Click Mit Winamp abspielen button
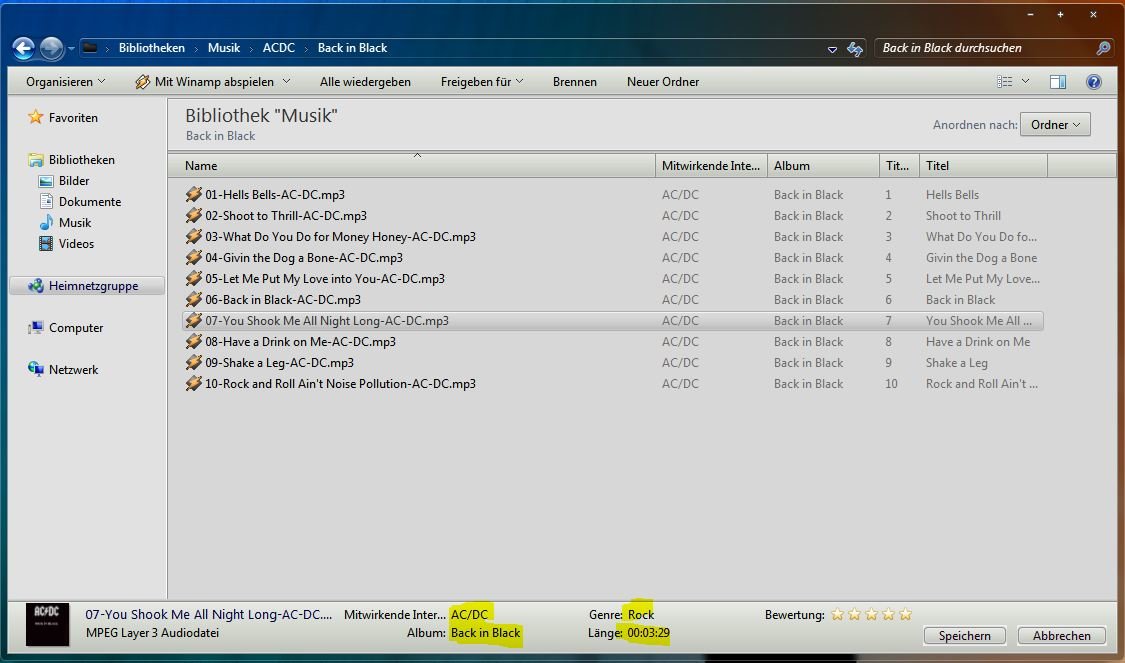1125x663 pixels. (204, 82)
